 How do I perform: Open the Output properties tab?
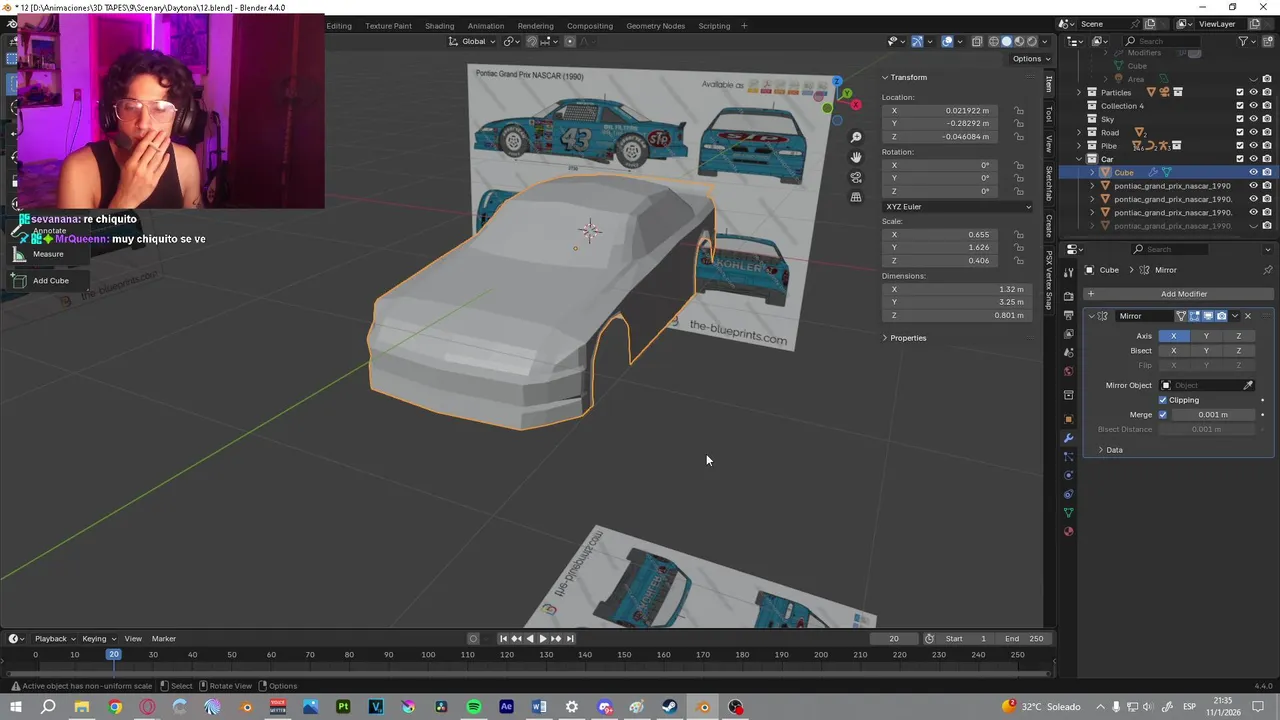click(1069, 315)
